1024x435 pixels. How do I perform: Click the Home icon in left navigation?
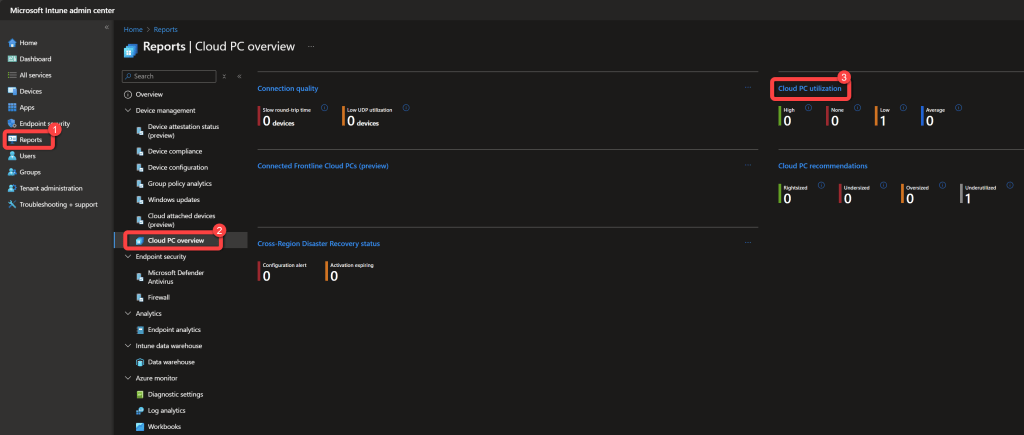pos(12,43)
